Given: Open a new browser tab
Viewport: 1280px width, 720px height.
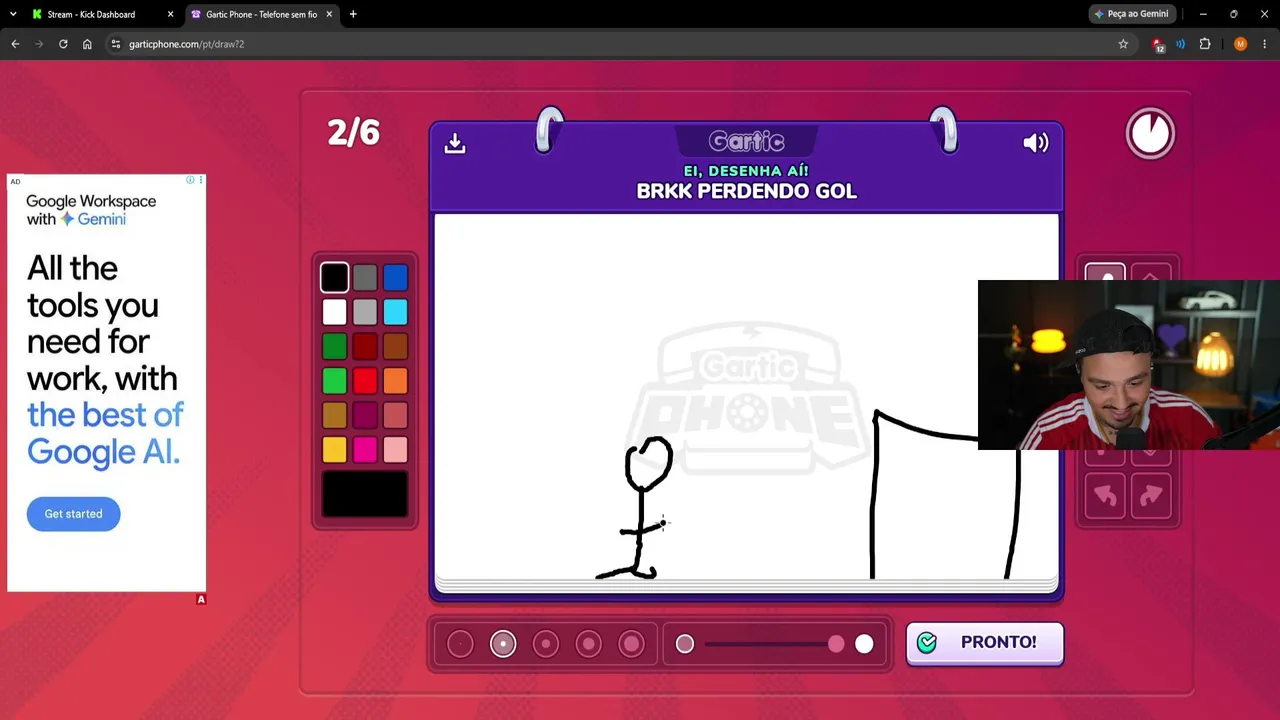Looking at the screenshot, I should pos(353,14).
